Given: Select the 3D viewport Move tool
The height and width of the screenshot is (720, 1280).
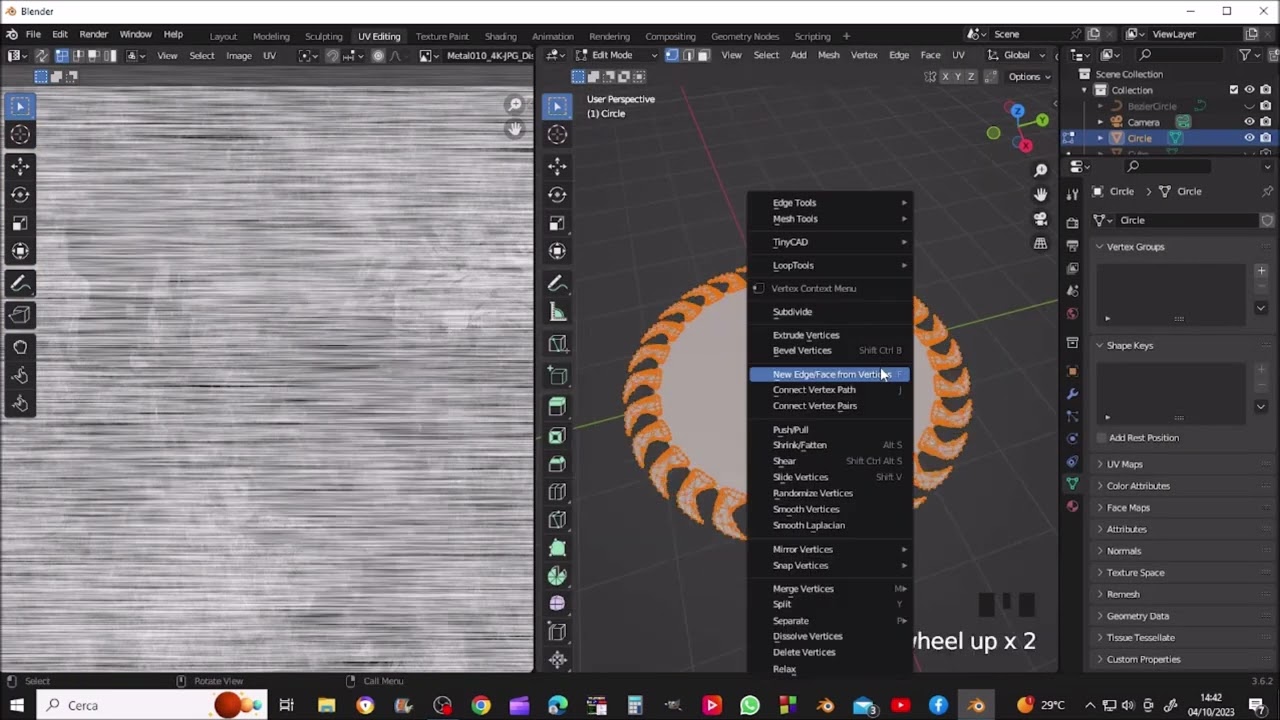Looking at the screenshot, I should tap(557, 166).
